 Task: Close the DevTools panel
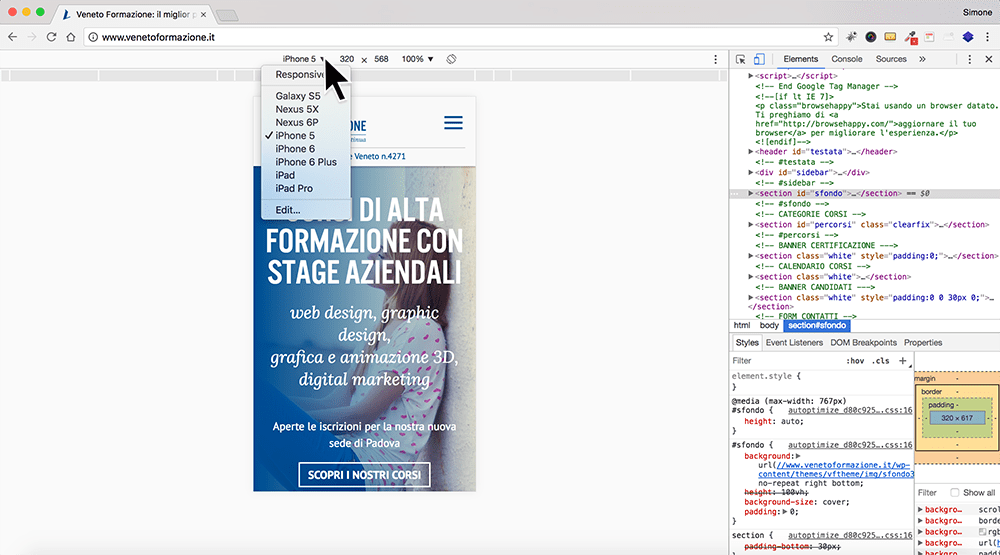(989, 59)
